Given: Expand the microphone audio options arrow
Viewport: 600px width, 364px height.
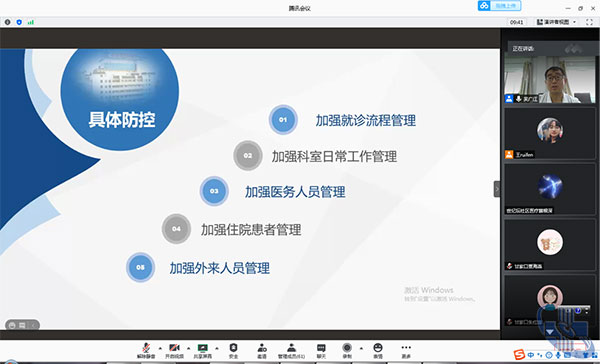Looking at the screenshot, I should coord(160,348).
